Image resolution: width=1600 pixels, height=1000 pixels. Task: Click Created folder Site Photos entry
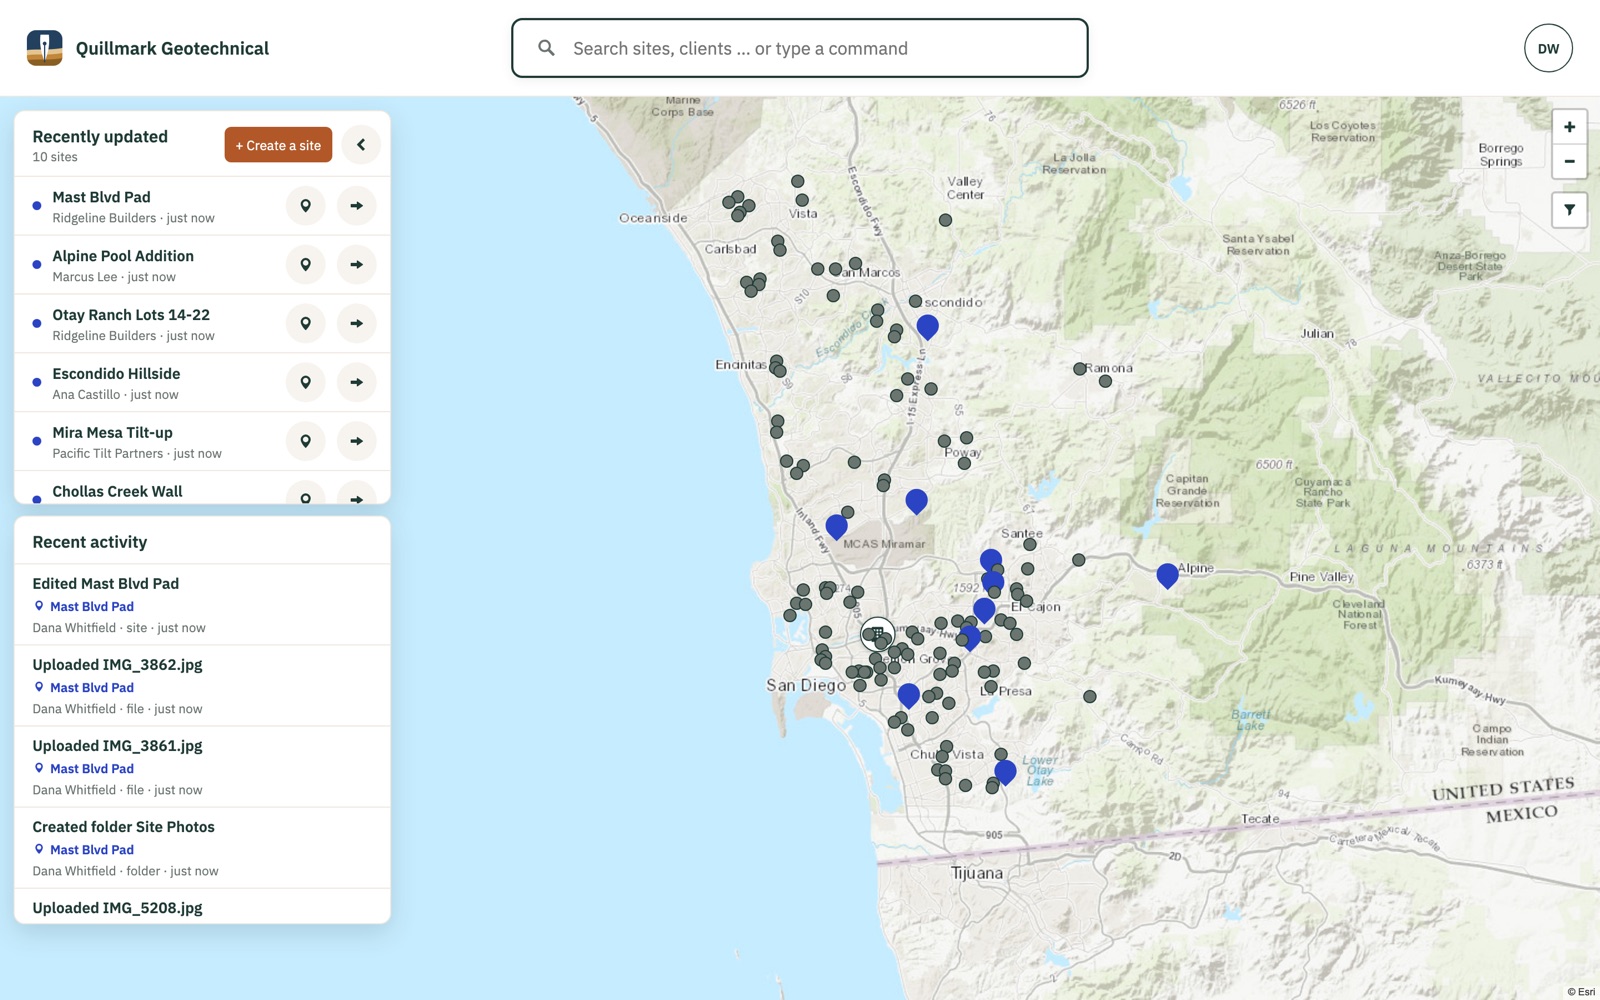(202, 848)
